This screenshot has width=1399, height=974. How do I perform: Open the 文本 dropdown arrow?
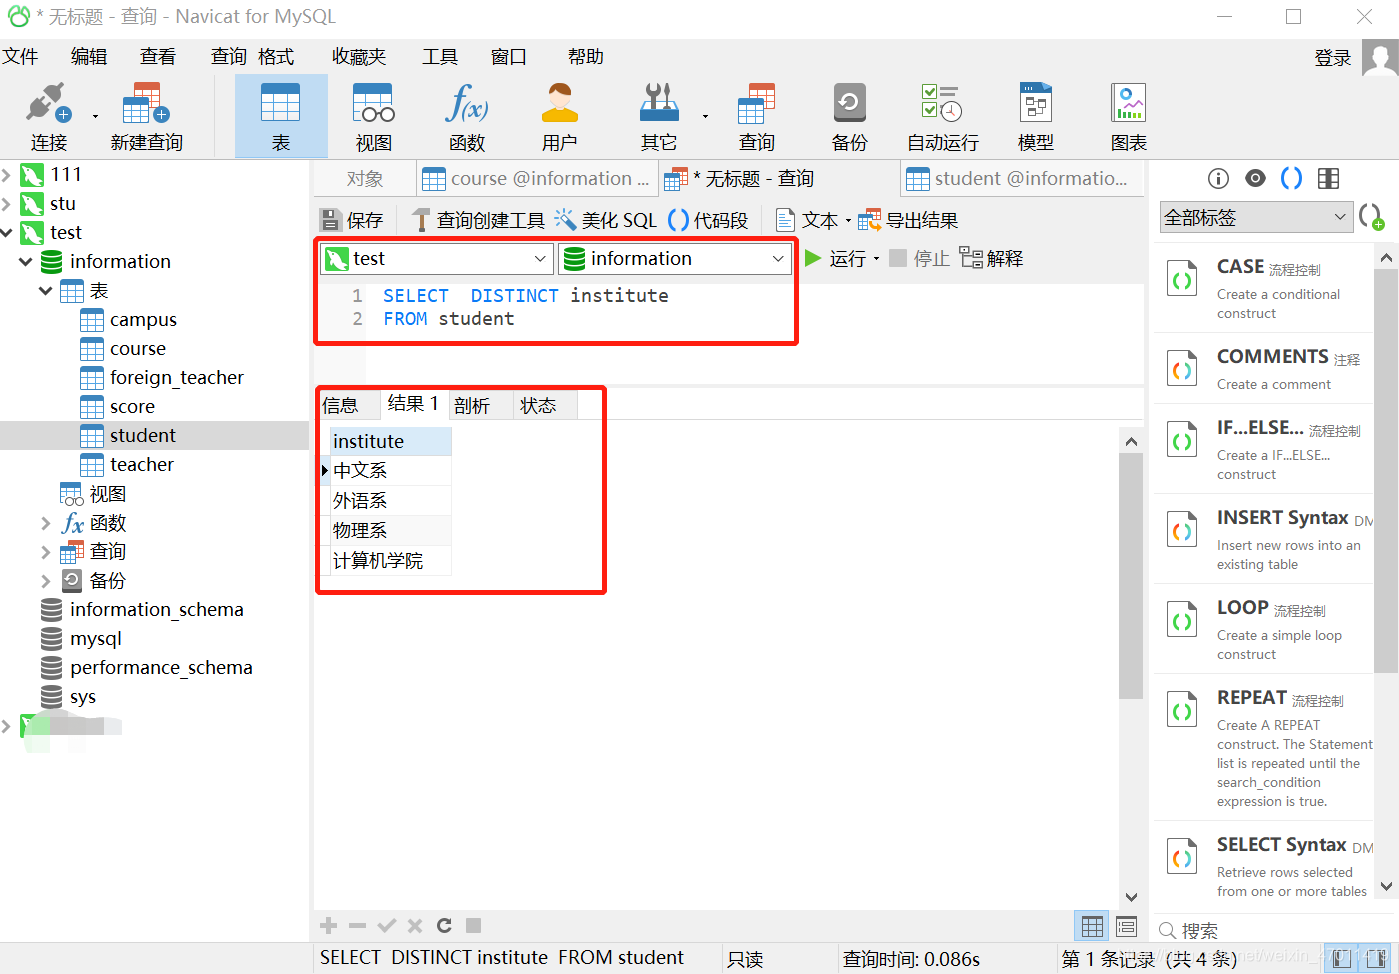(x=848, y=221)
